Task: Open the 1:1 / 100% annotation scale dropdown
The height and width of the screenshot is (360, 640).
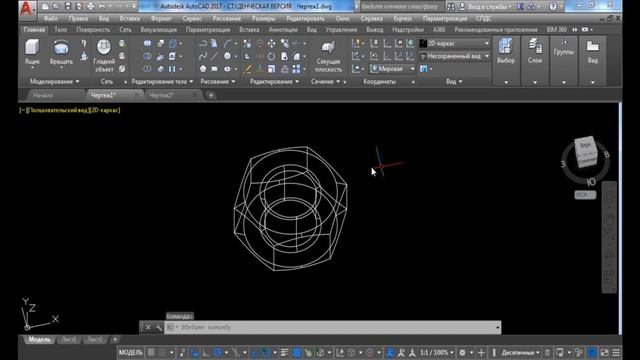Action: [437, 352]
